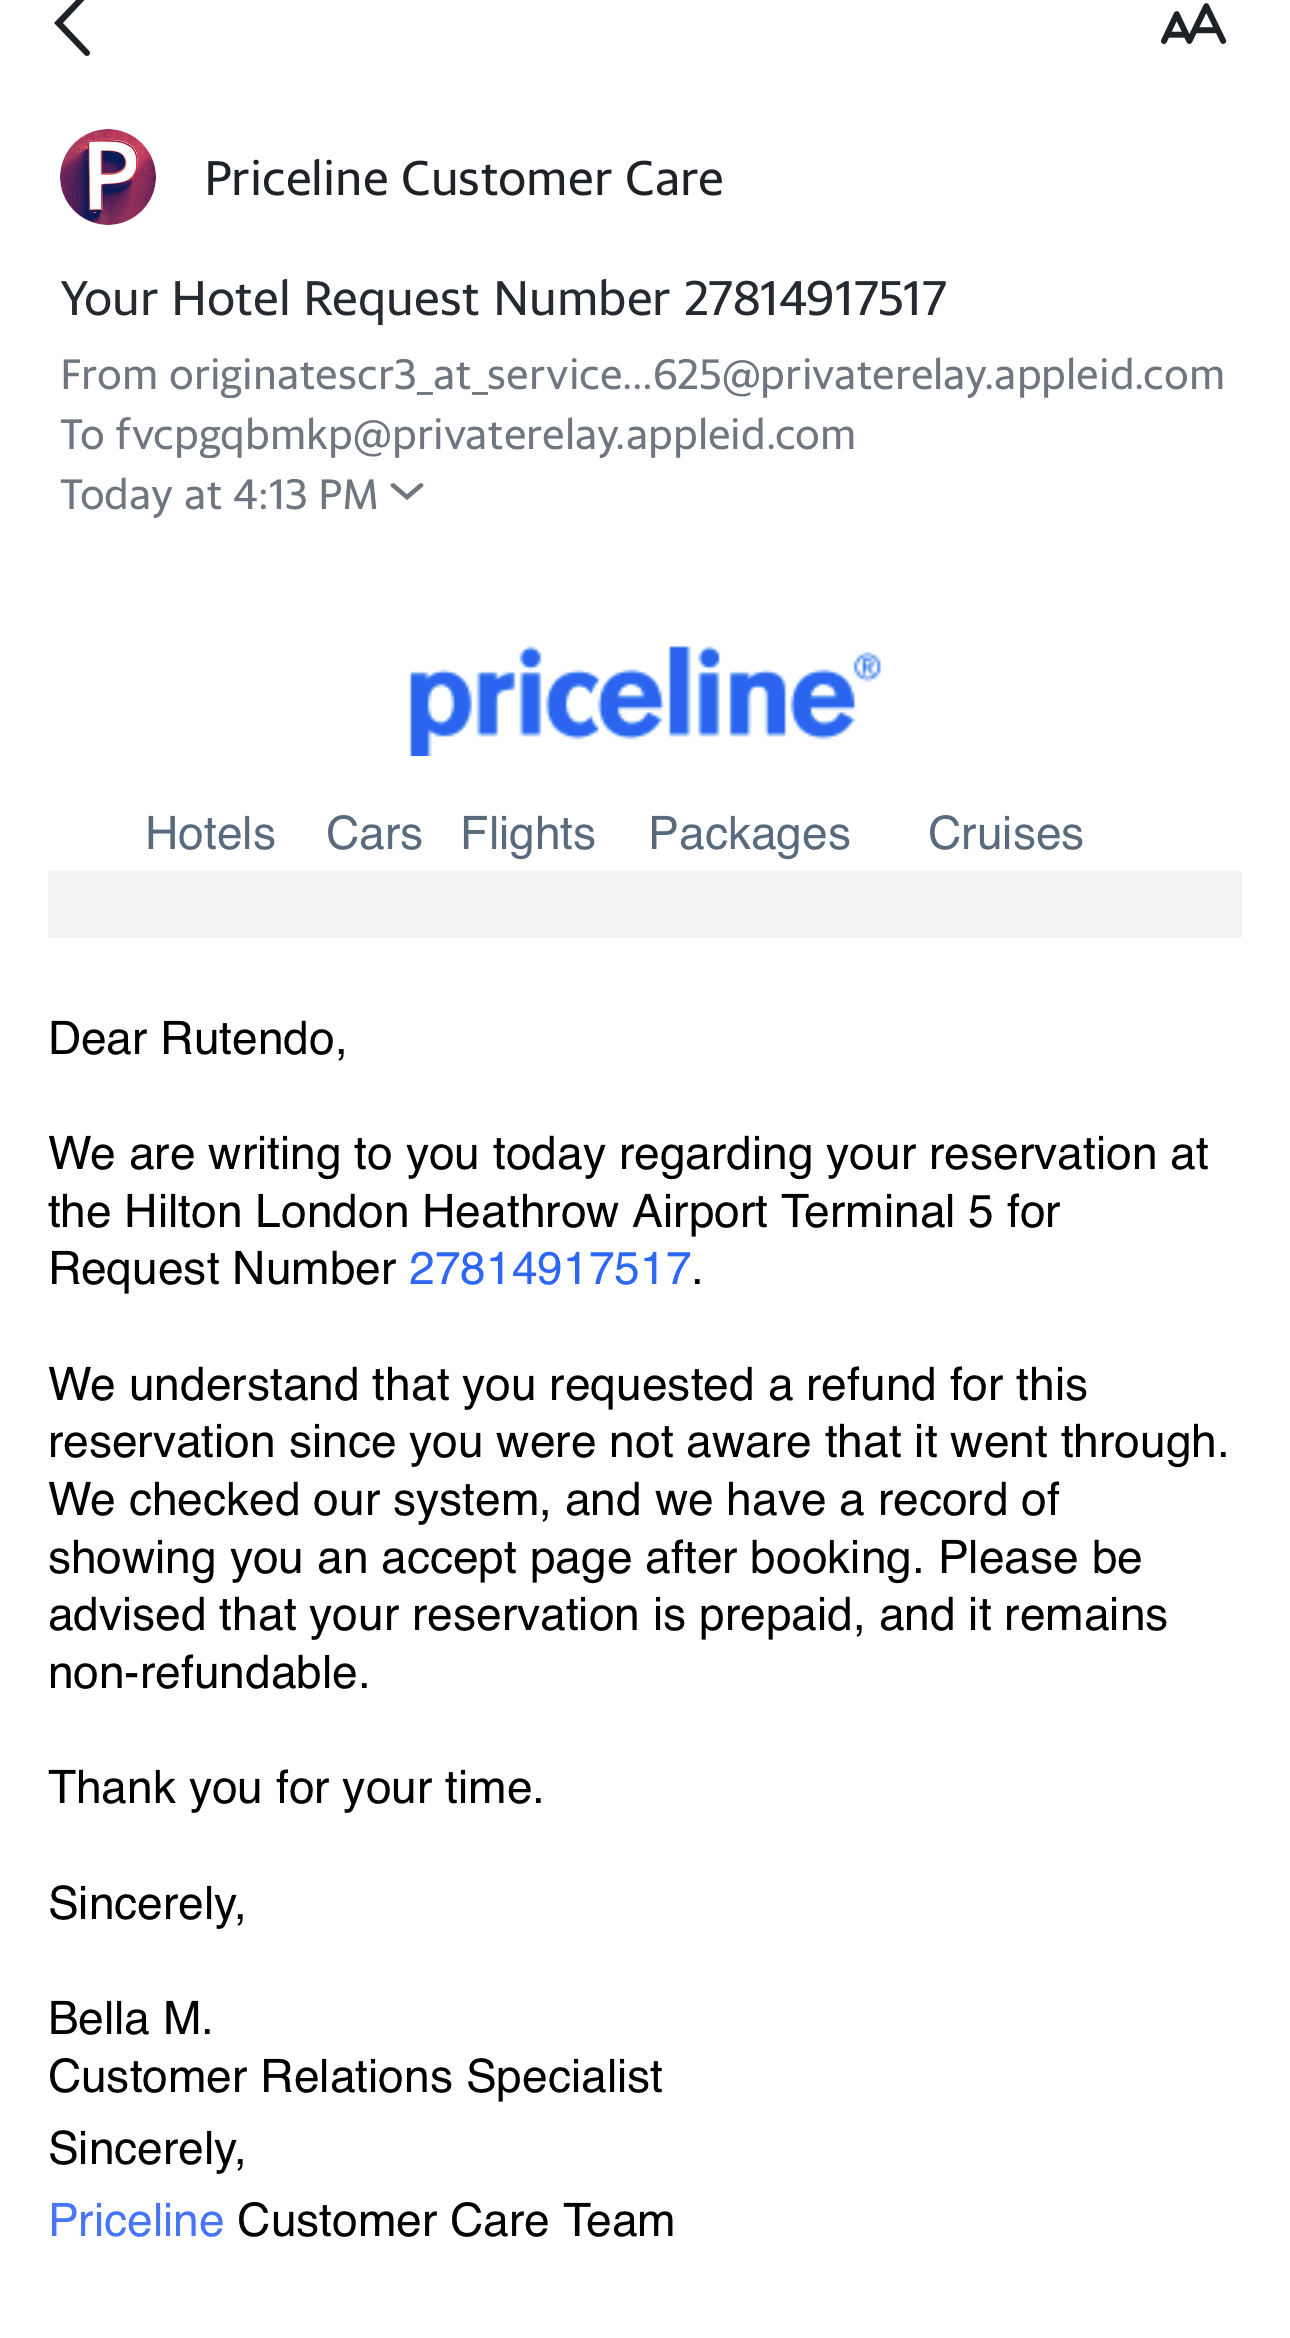Image resolution: width=1290 pixels, height=2338 pixels.
Task: Expand message details chevron beside the timestamp
Action: click(408, 492)
